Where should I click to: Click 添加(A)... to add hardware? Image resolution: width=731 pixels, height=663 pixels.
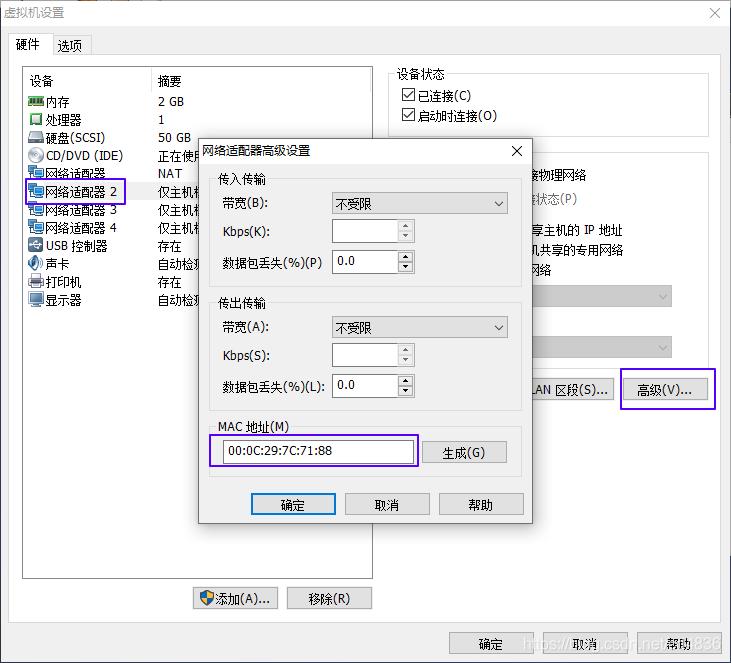tap(235, 598)
